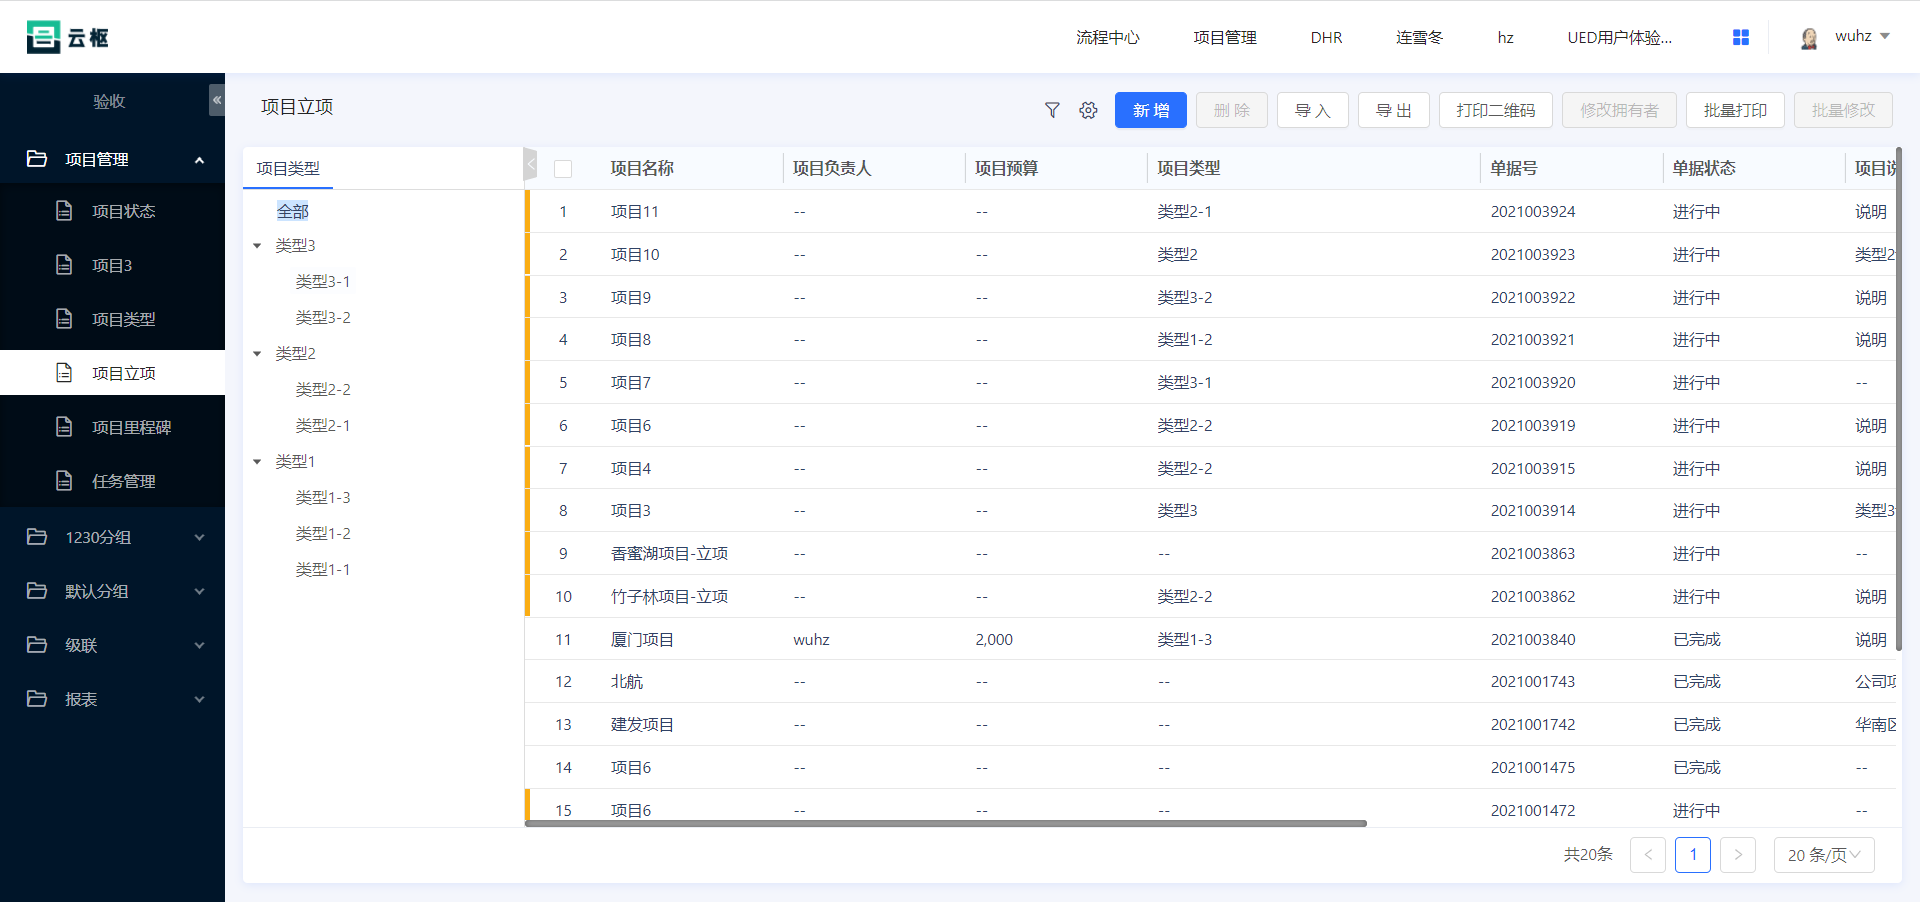
Task: Select 类型2-2 tree node
Action: (x=323, y=390)
